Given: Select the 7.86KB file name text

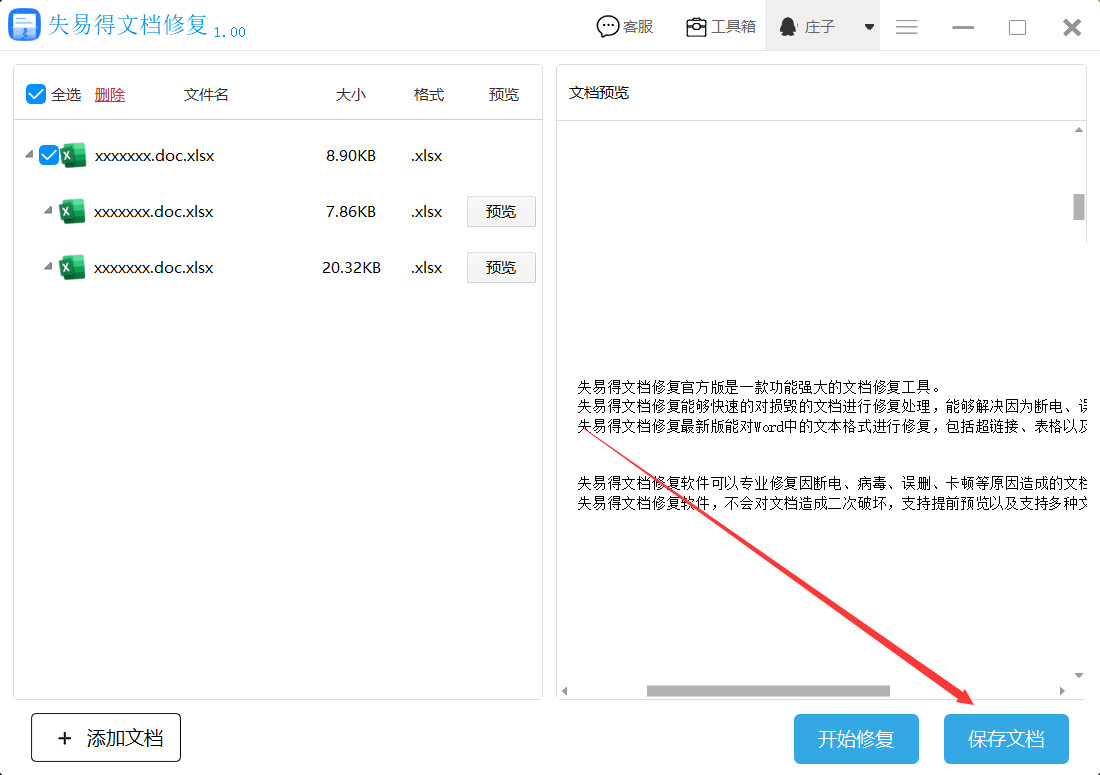Looking at the screenshot, I should pyautogui.click(x=154, y=212).
